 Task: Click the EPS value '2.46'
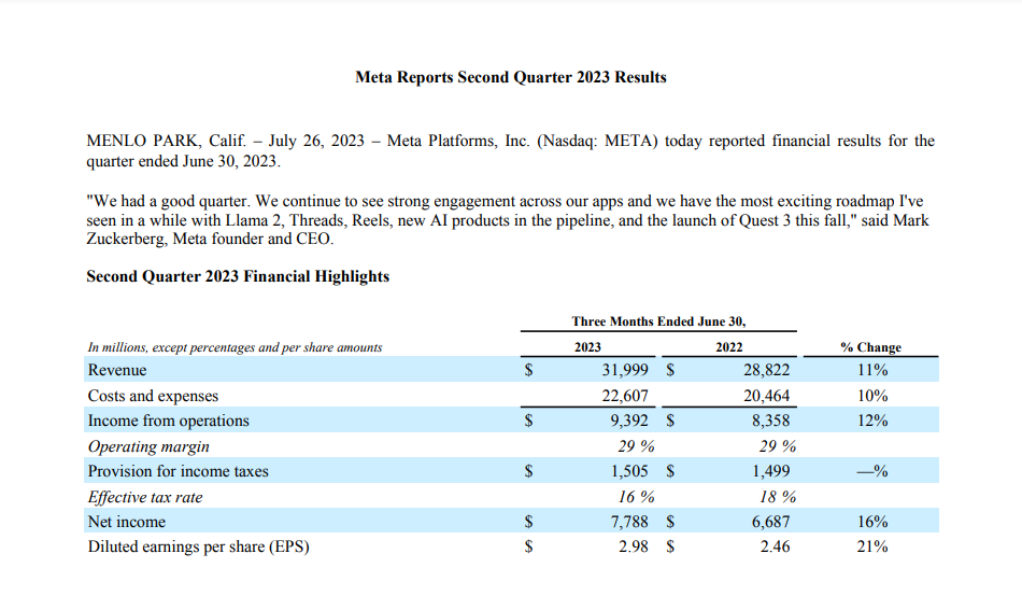(775, 546)
